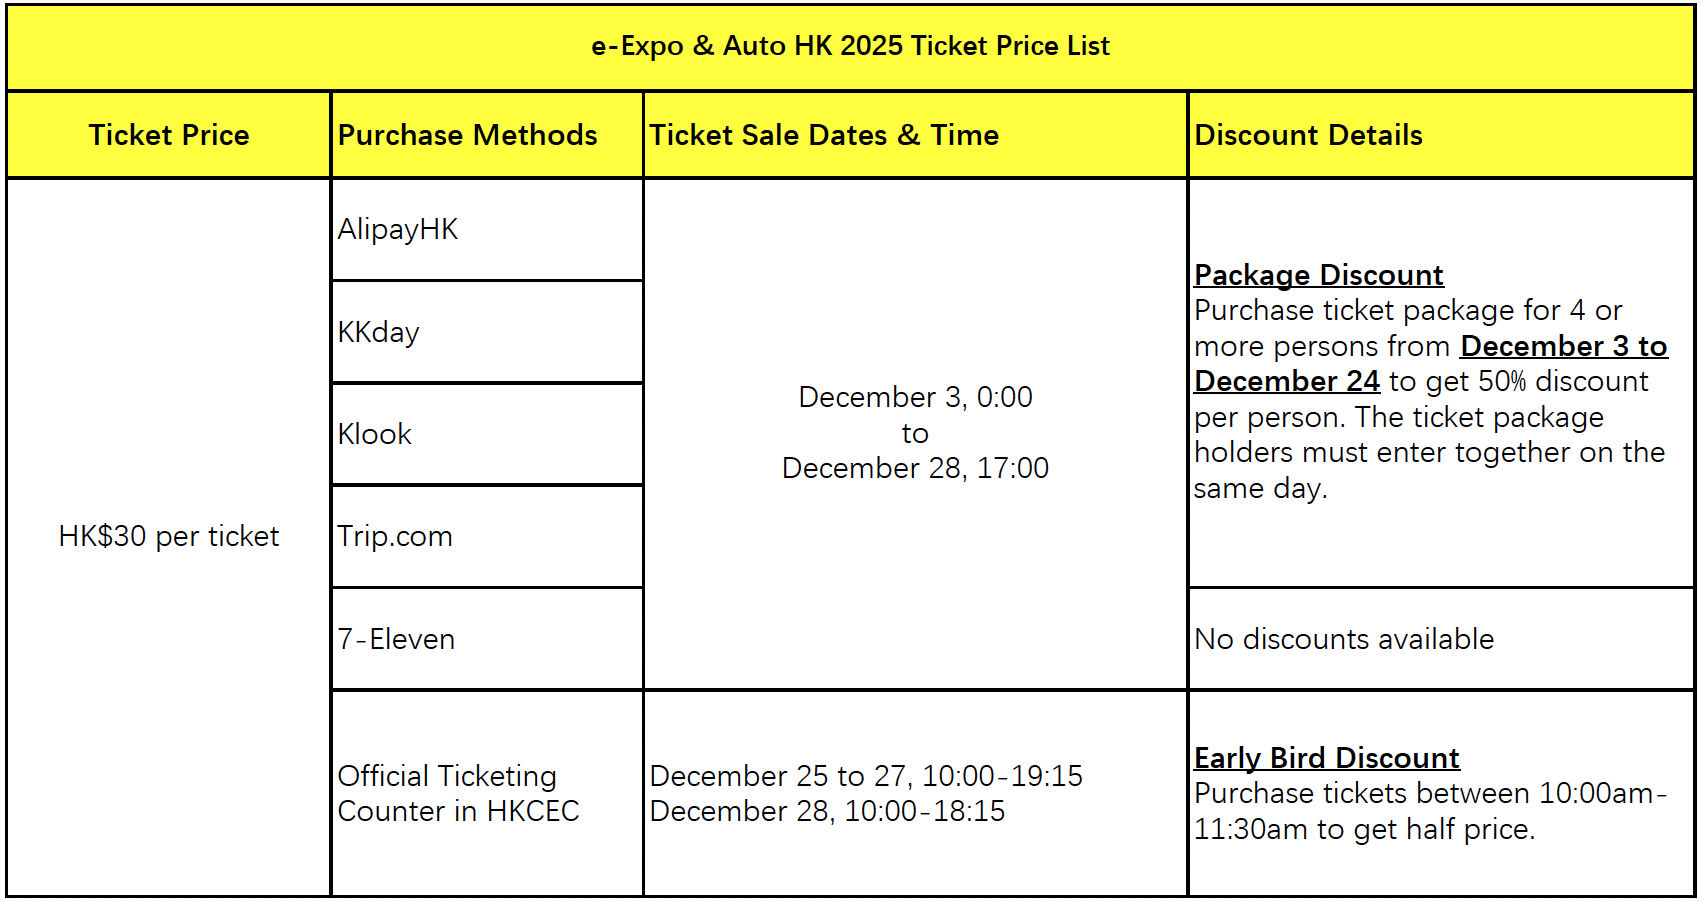The width and height of the screenshot is (1702, 902).
Task: Click the underlined Early Bird Discount heading
Action: (x=1326, y=758)
